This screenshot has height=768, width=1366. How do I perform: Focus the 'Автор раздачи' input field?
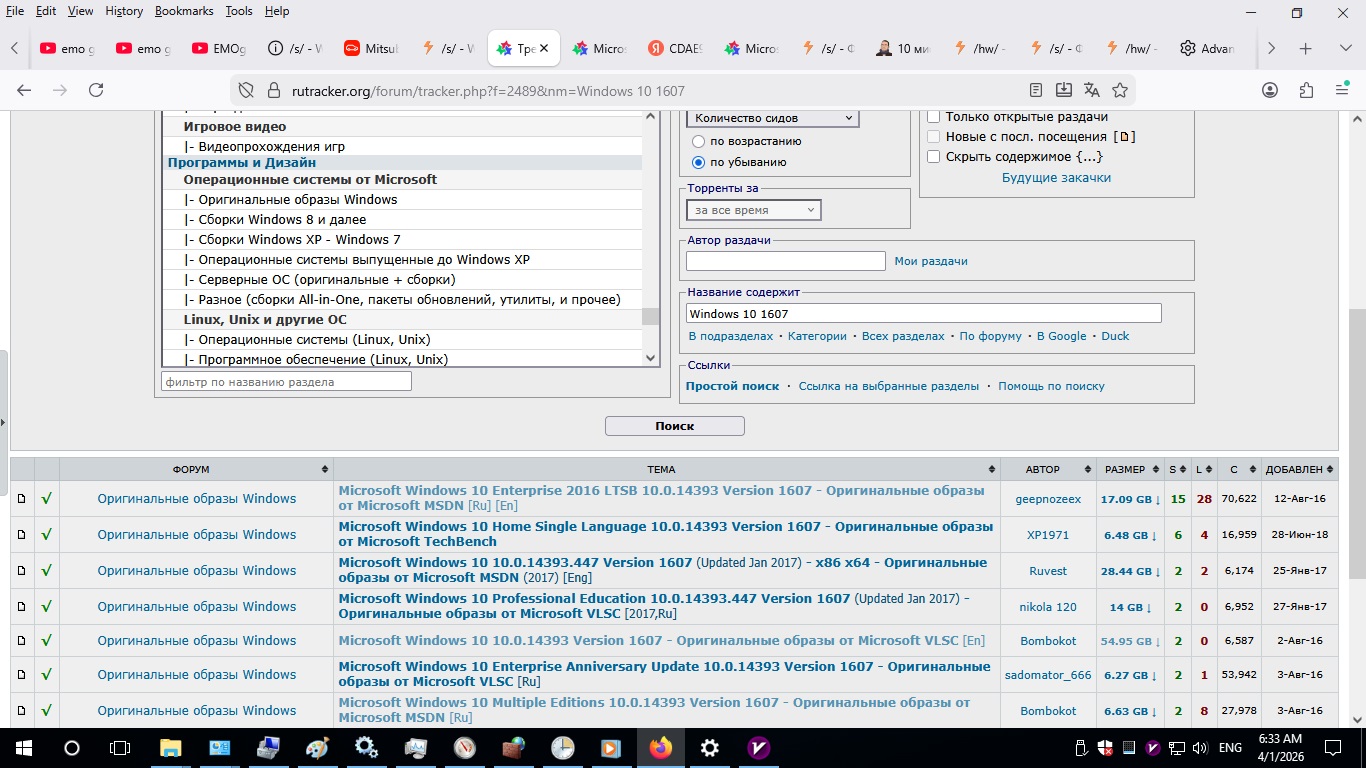786,261
